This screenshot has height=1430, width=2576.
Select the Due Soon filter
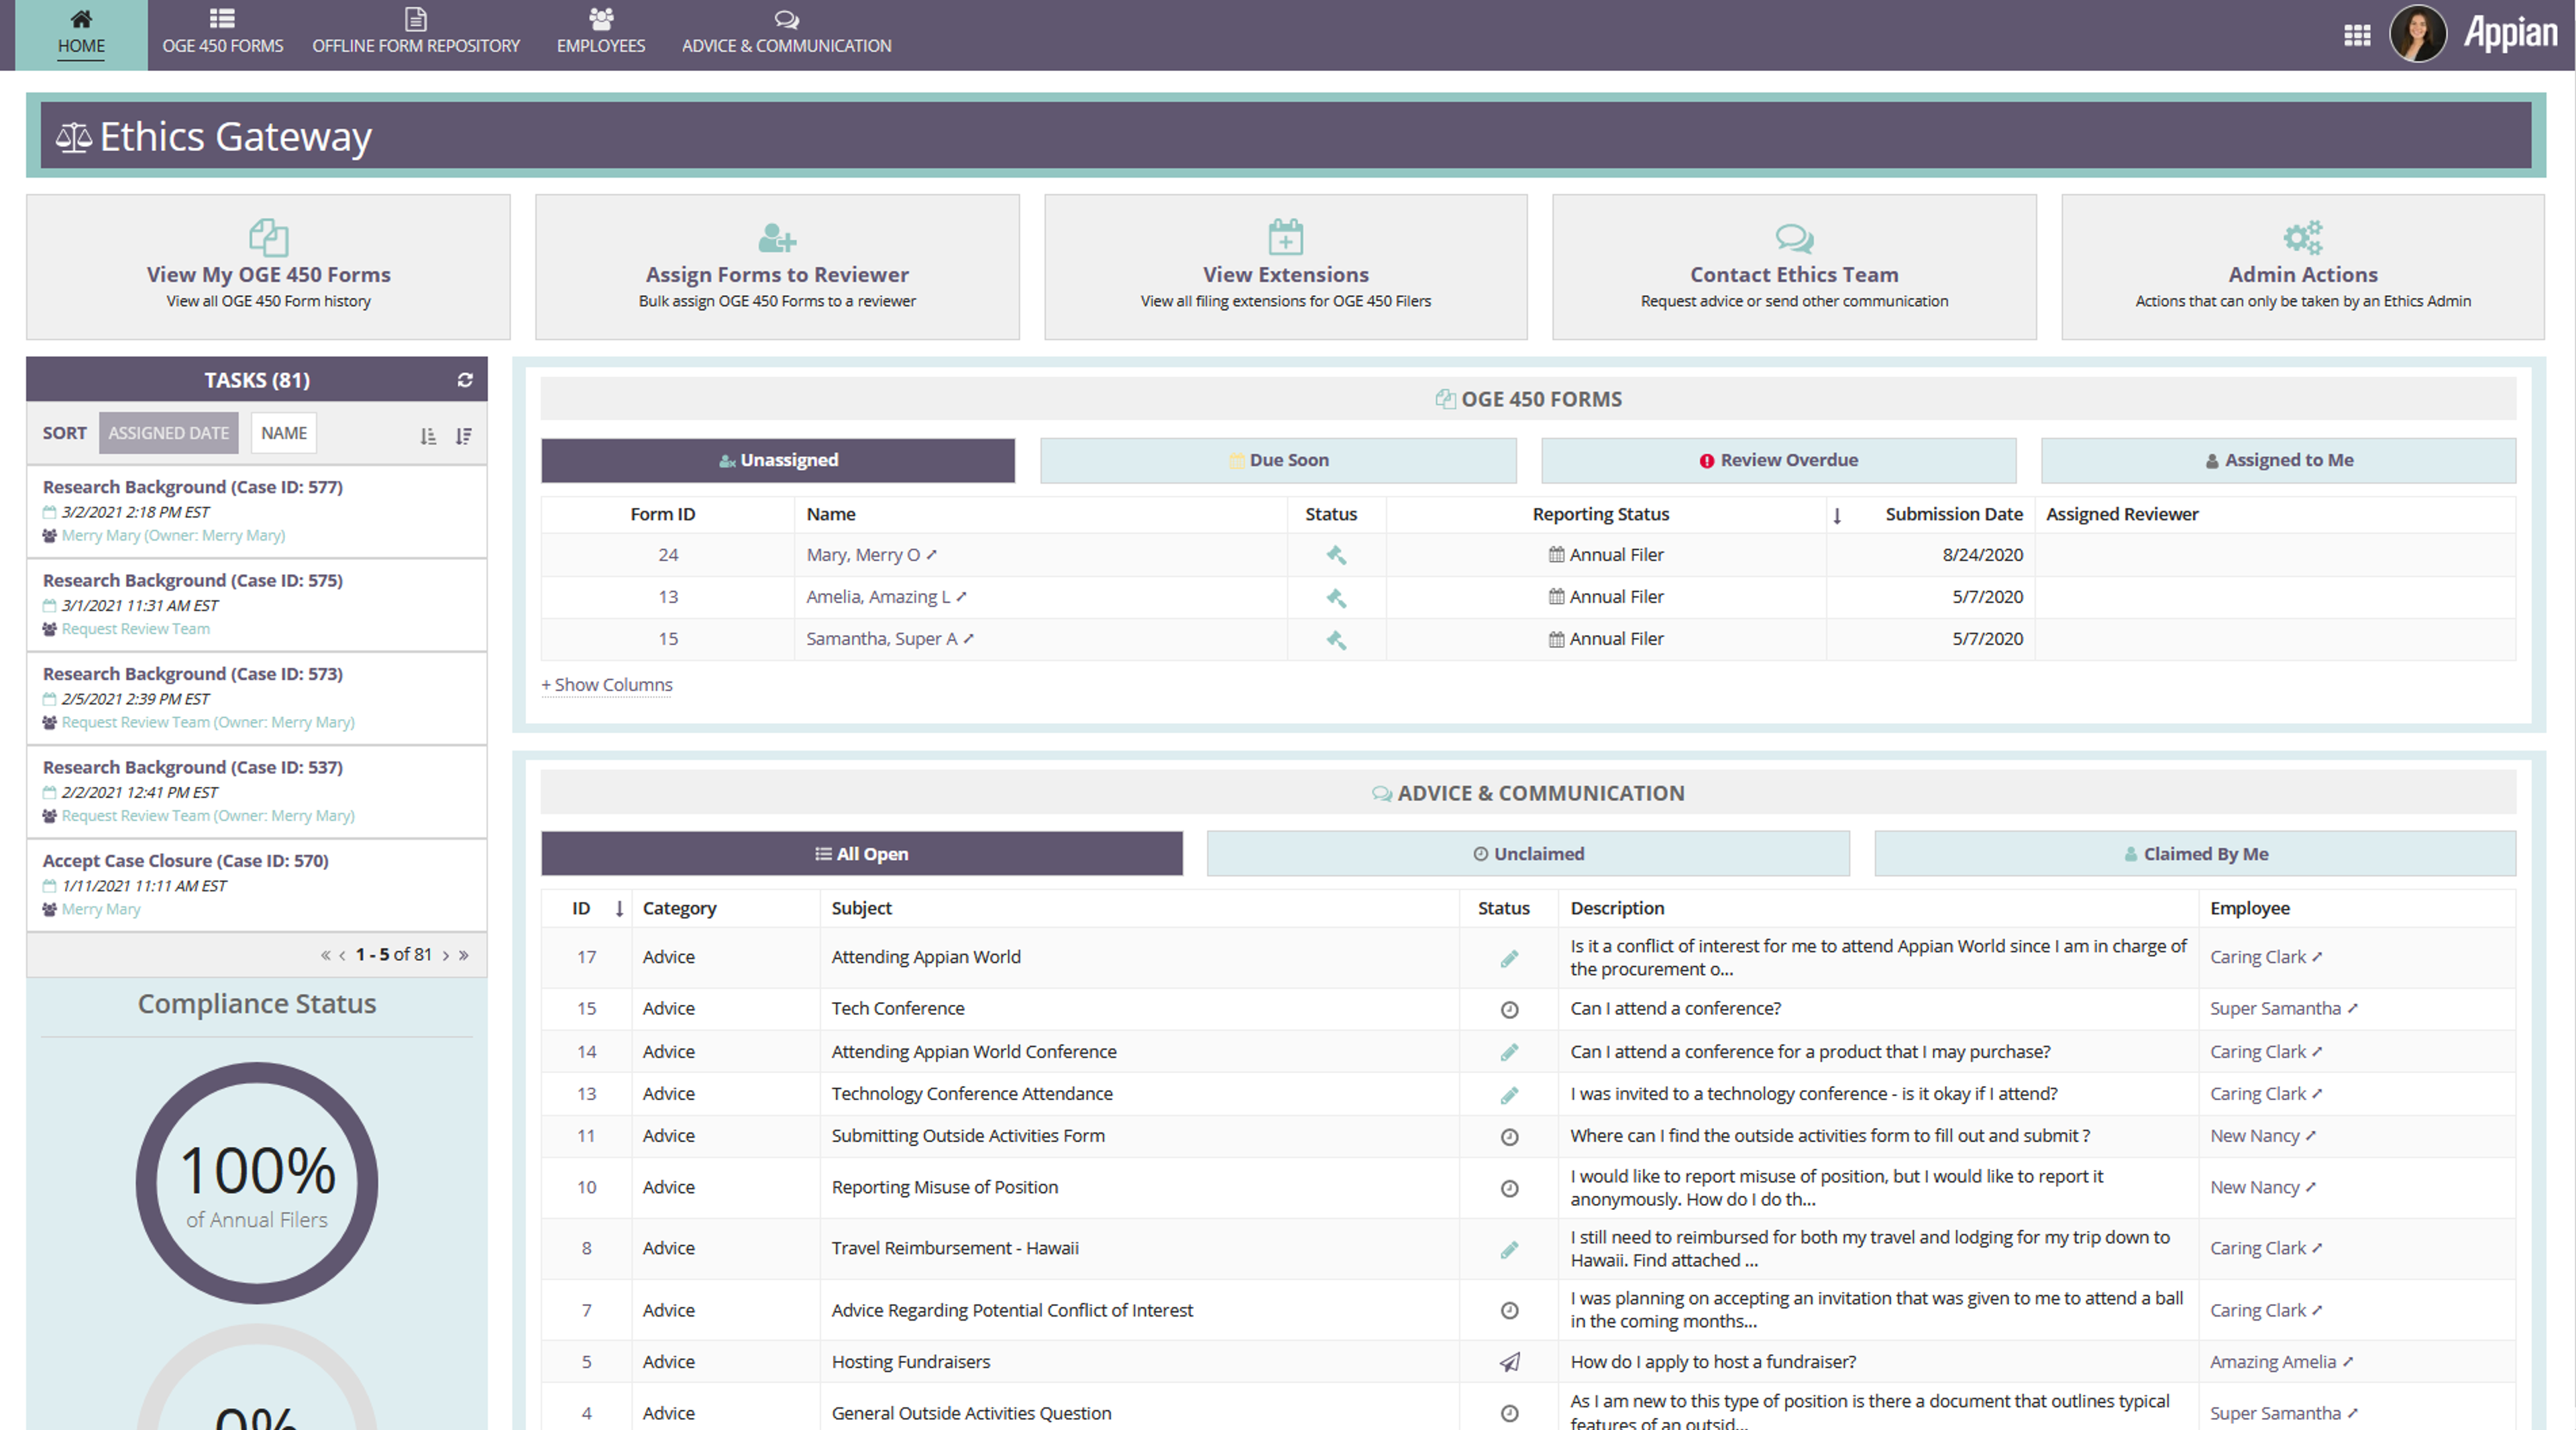(1278, 460)
